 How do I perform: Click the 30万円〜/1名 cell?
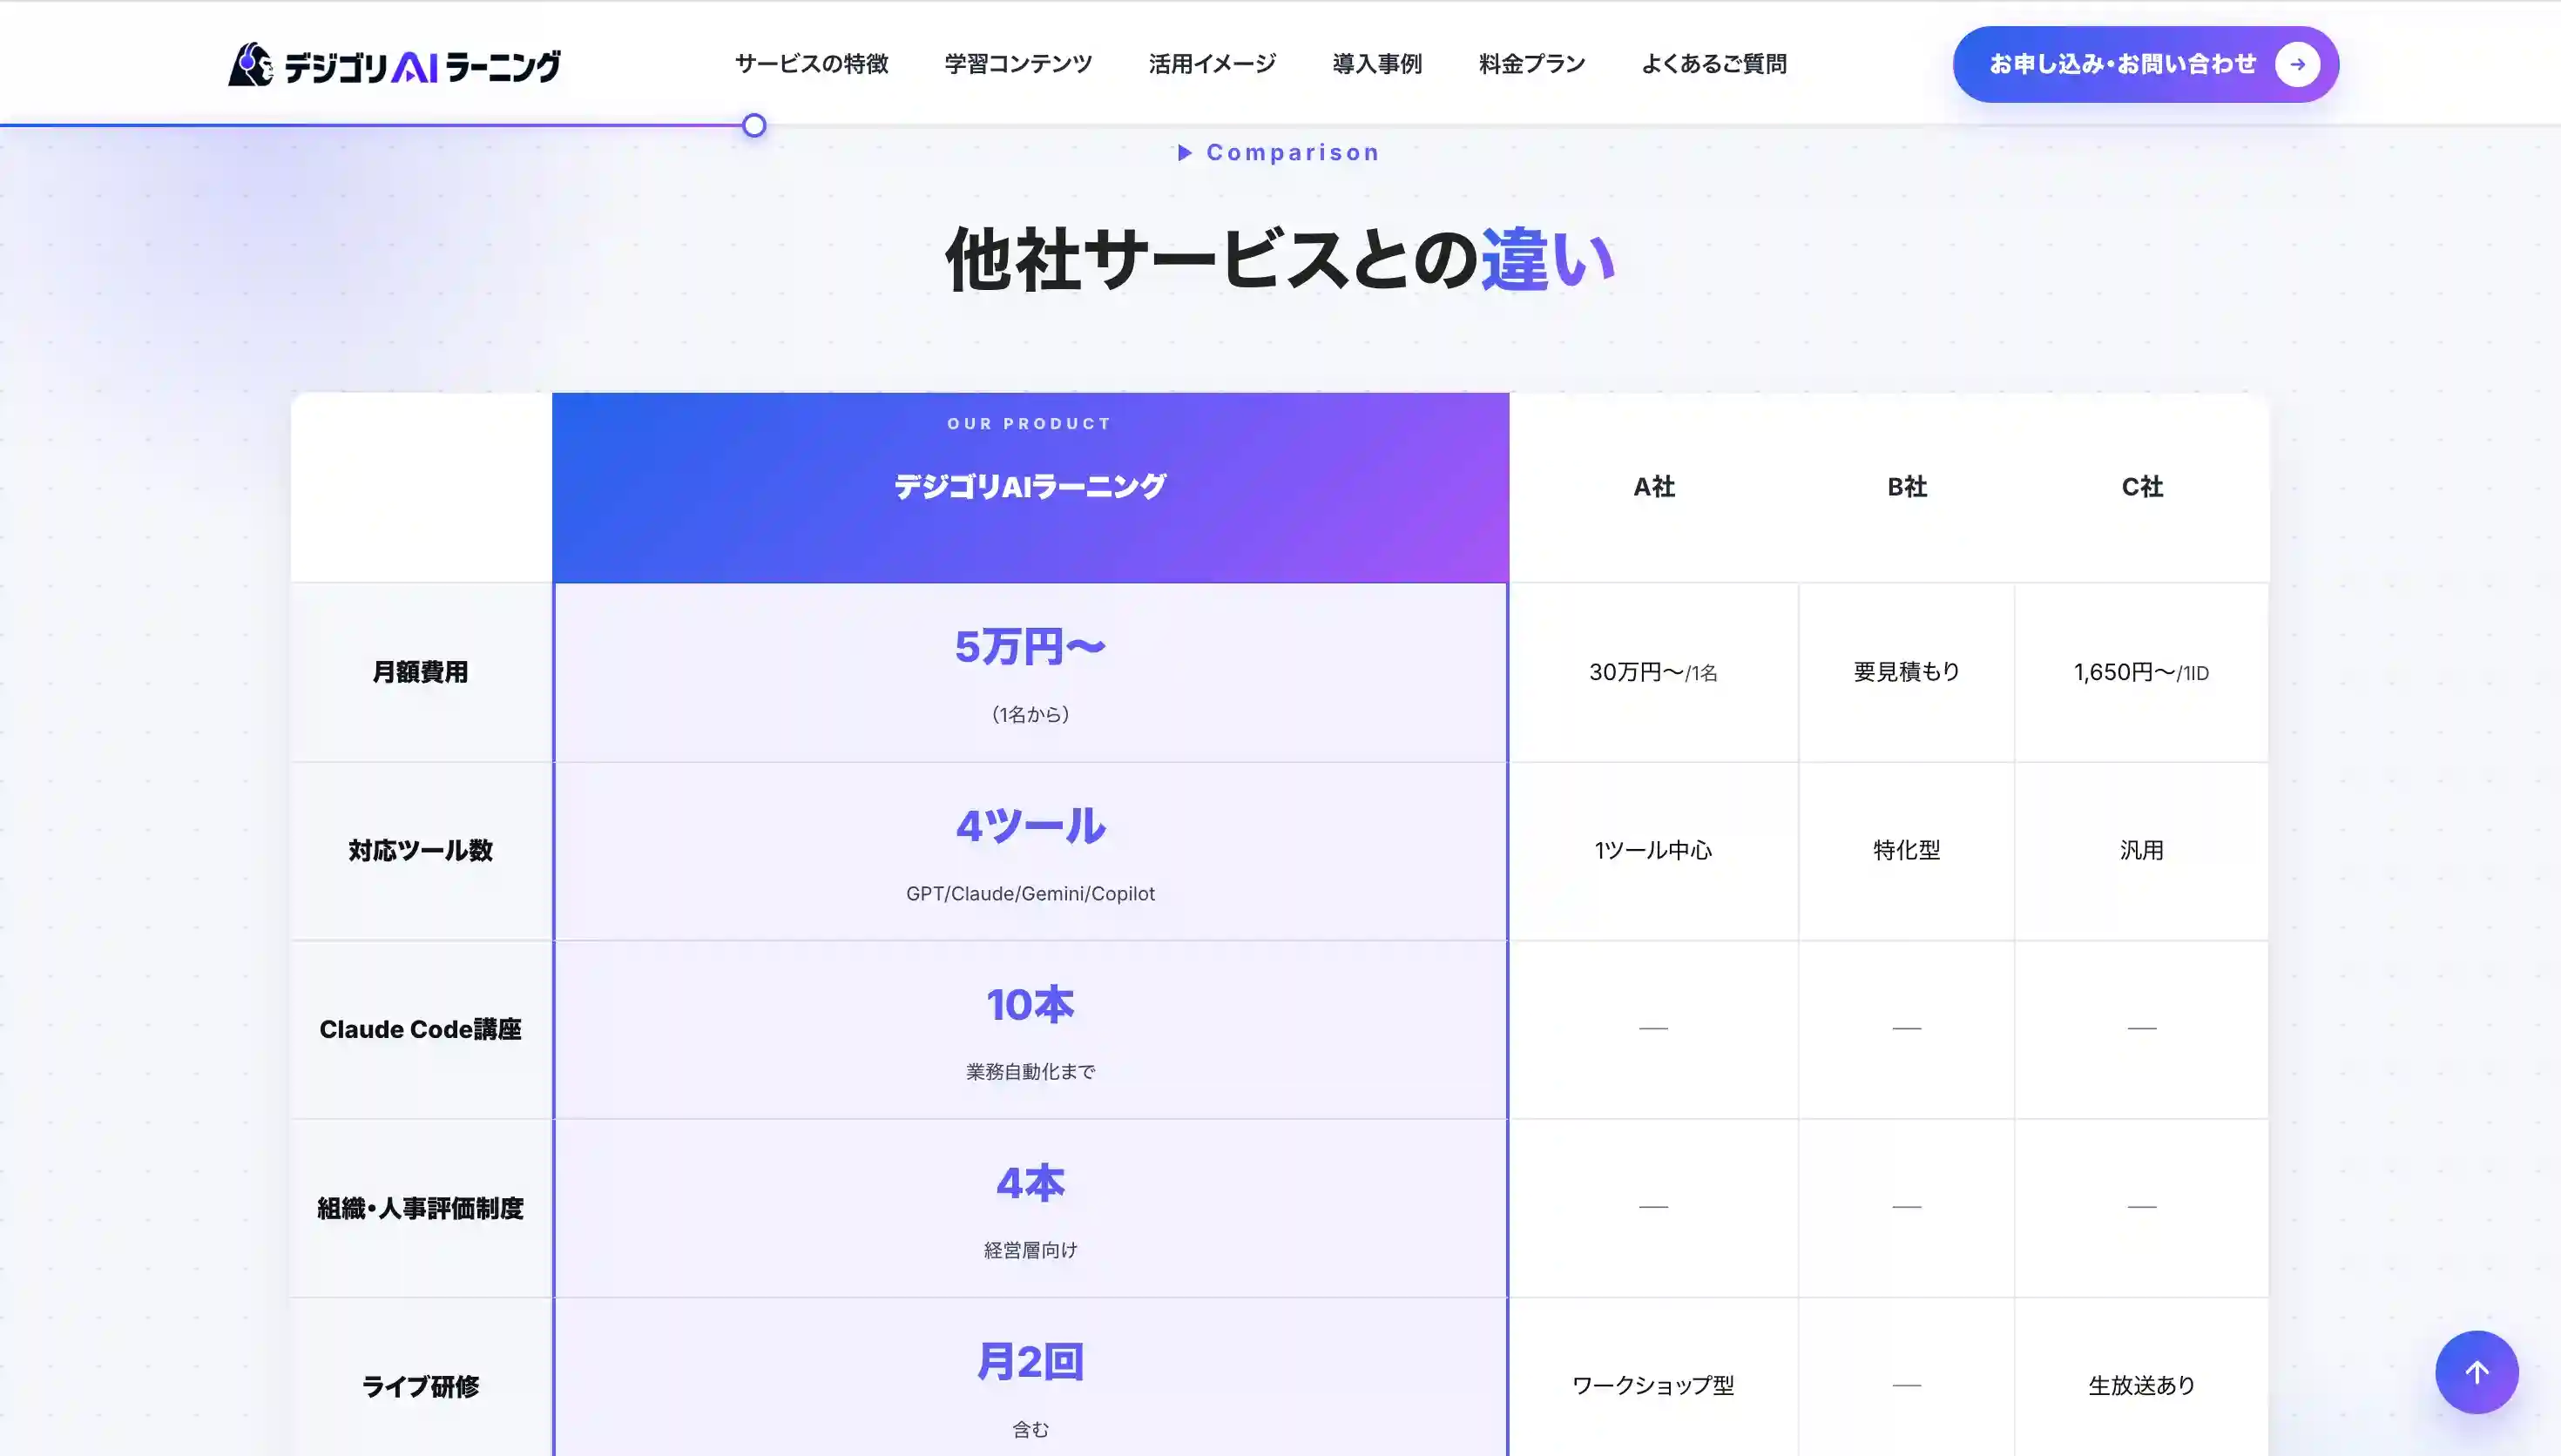tap(1653, 672)
